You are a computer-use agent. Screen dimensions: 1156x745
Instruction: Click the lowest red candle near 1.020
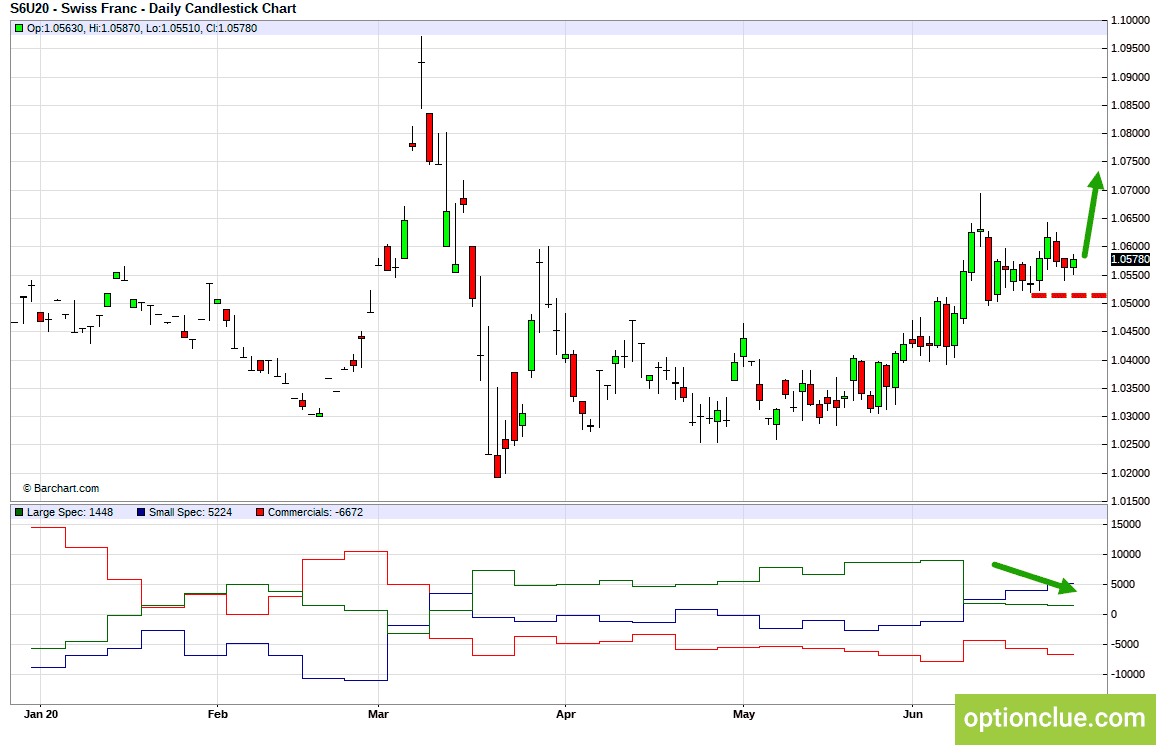click(x=498, y=466)
